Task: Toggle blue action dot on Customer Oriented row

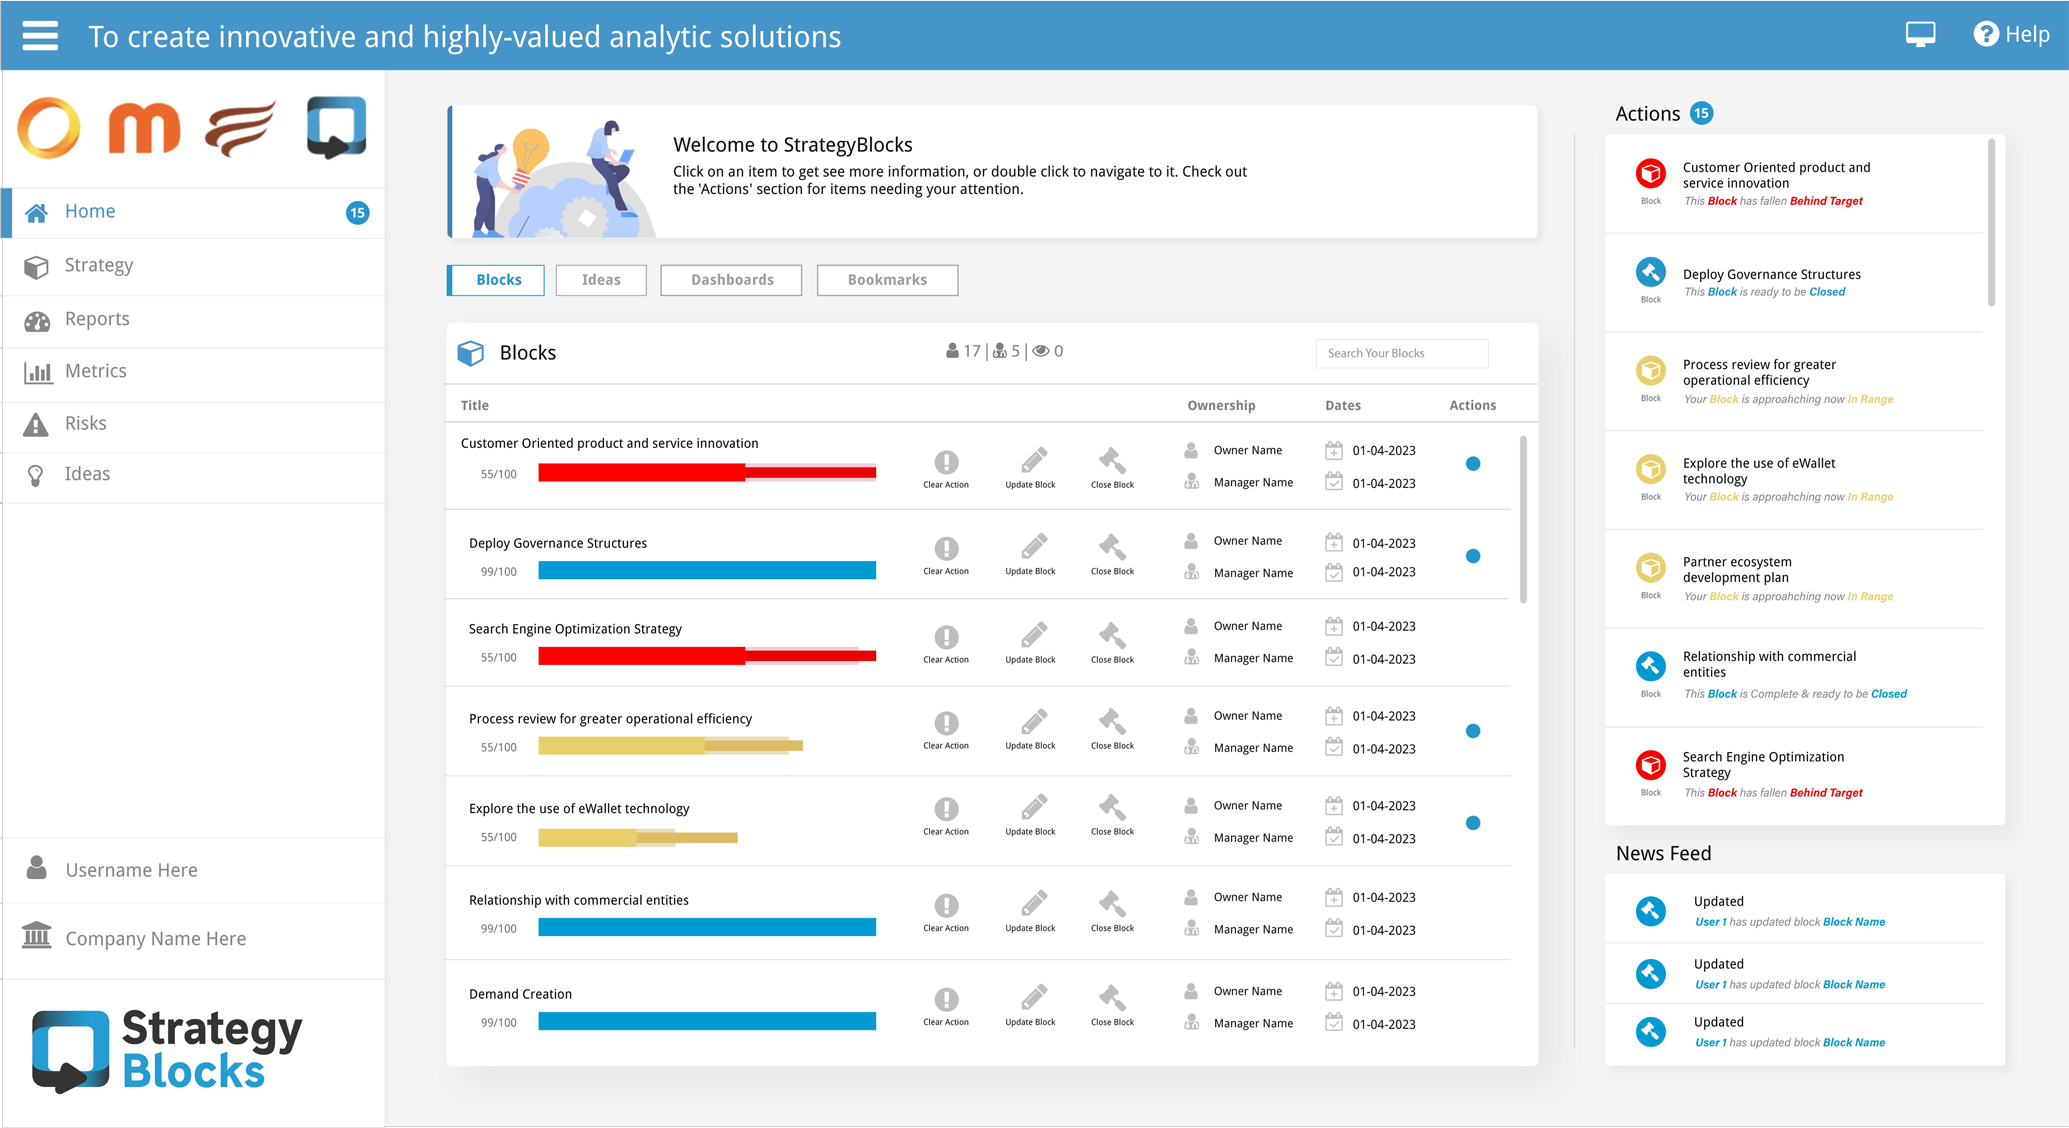Action: [x=1473, y=463]
